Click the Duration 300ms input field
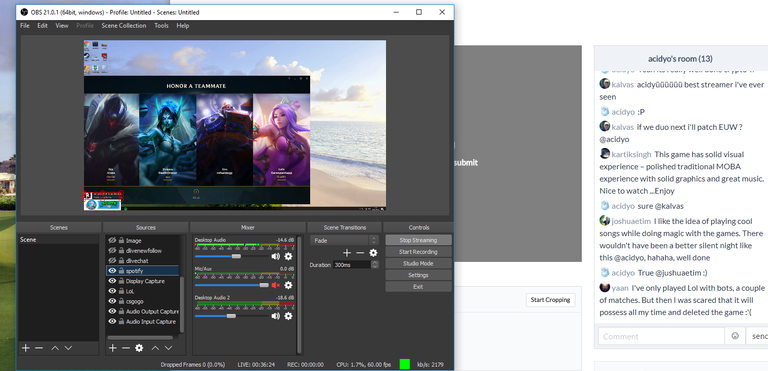The image size is (768, 371). click(x=352, y=265)
